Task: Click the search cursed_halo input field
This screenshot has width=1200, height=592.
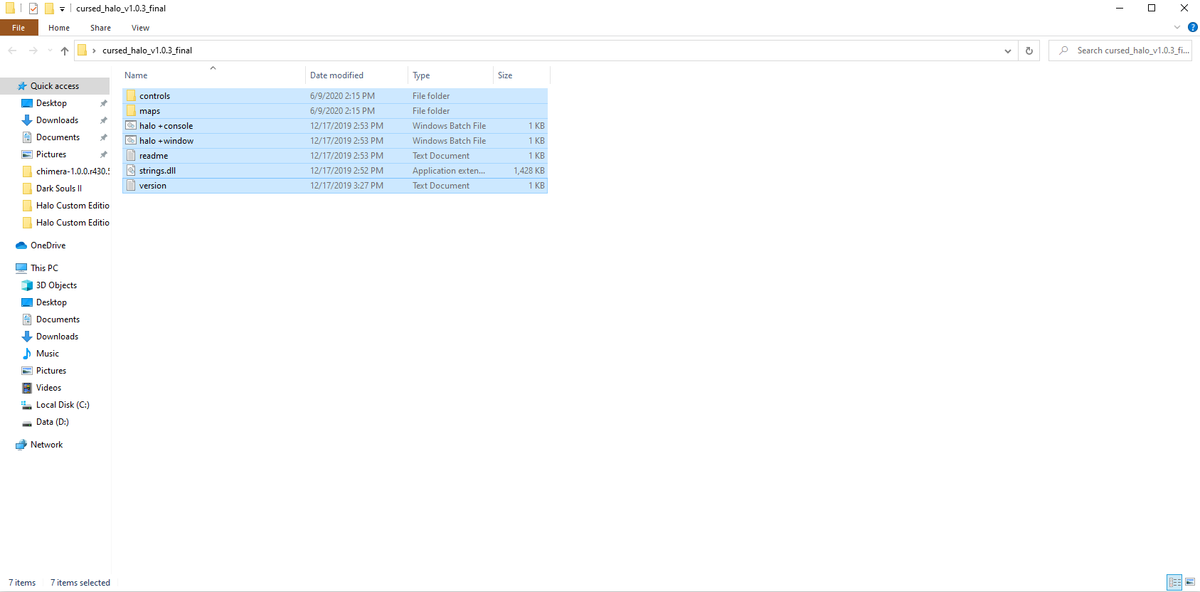Action: click(x=1124, y=50)
